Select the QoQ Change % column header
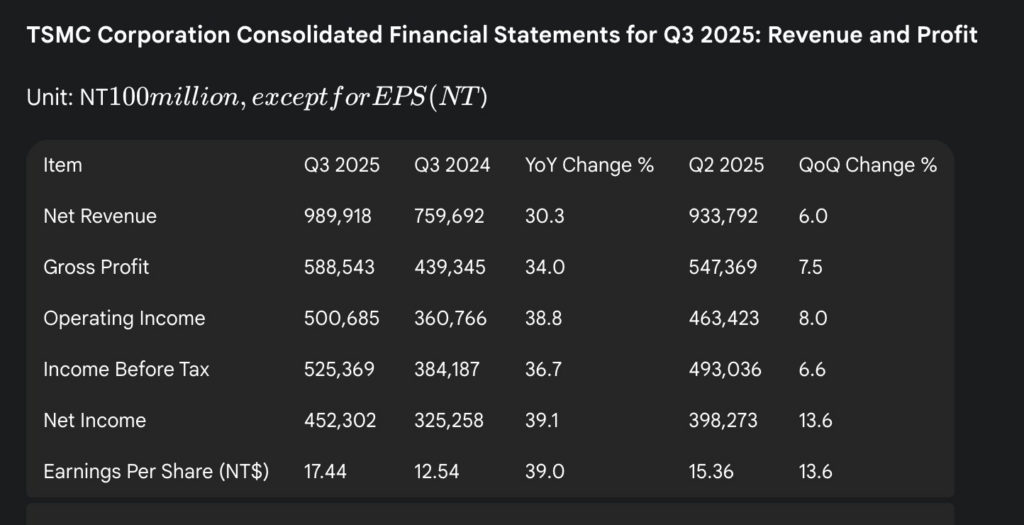The image size is (1024, 525). tap(867, 165)
